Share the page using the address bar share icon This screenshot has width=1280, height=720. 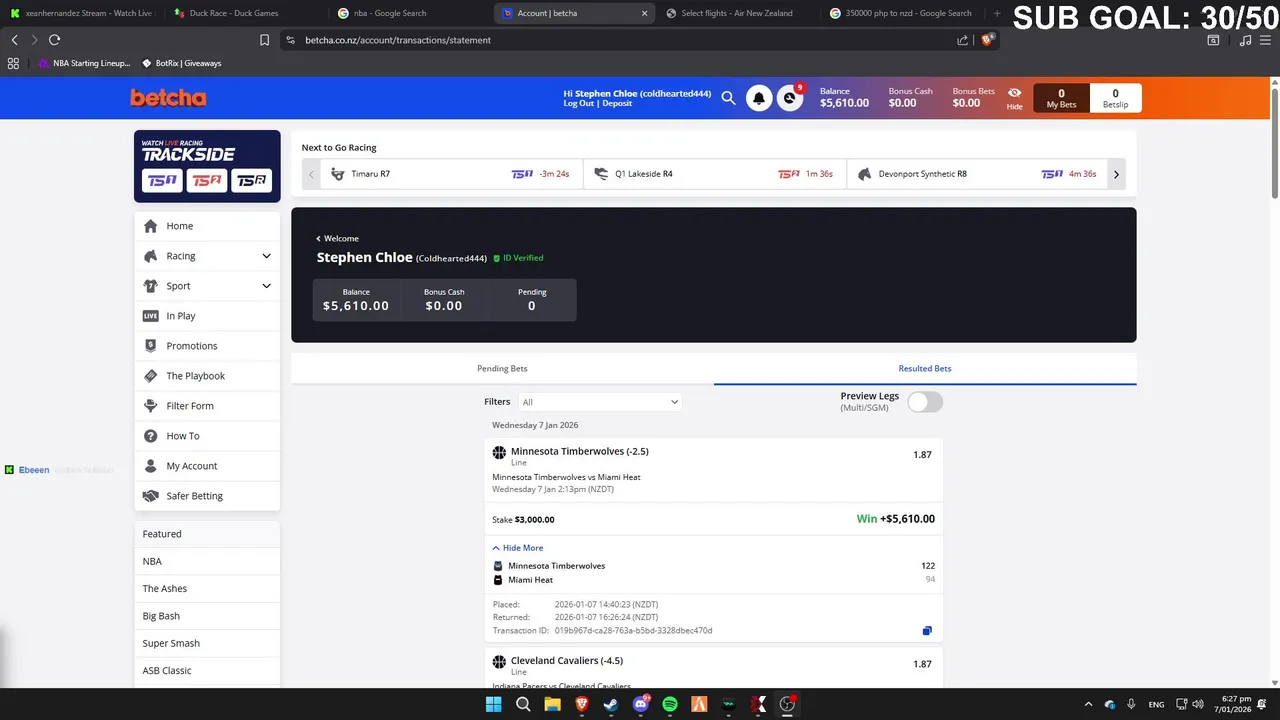962,40
